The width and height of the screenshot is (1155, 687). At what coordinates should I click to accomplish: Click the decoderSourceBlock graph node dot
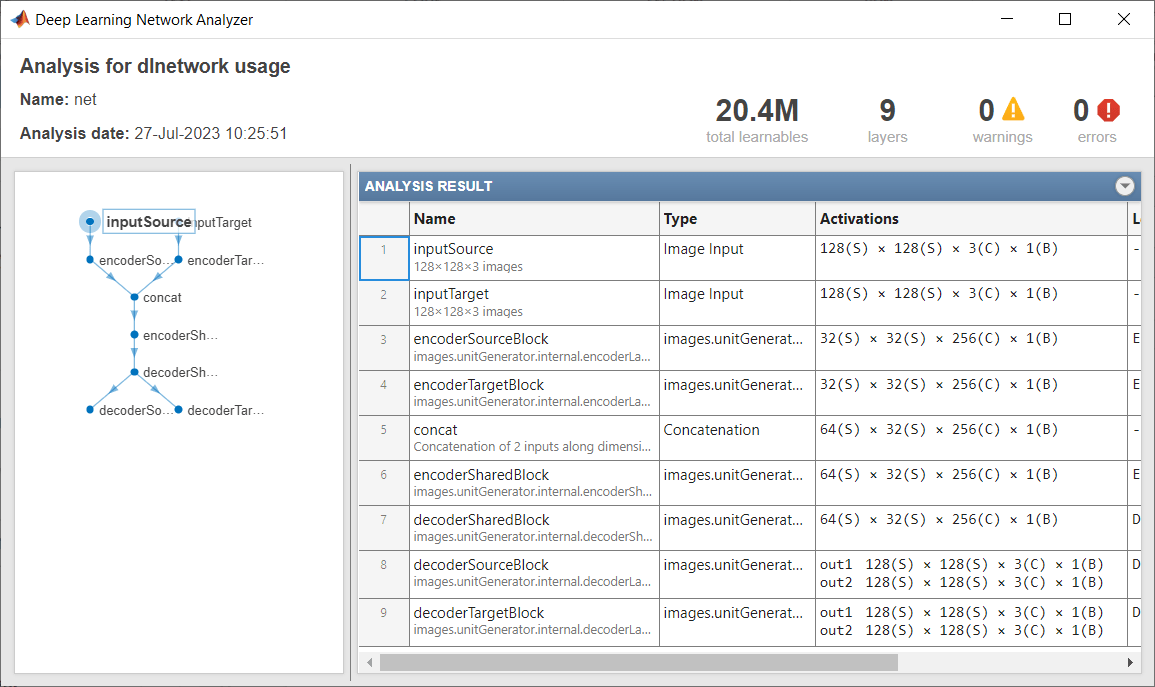pos(90,410)
